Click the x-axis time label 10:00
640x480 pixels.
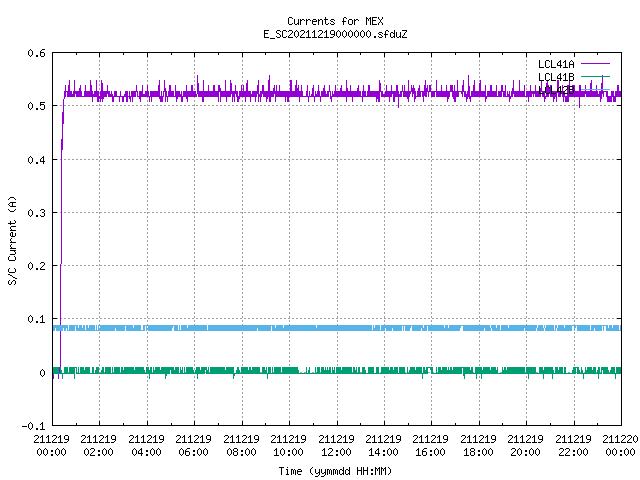[289, 452]
